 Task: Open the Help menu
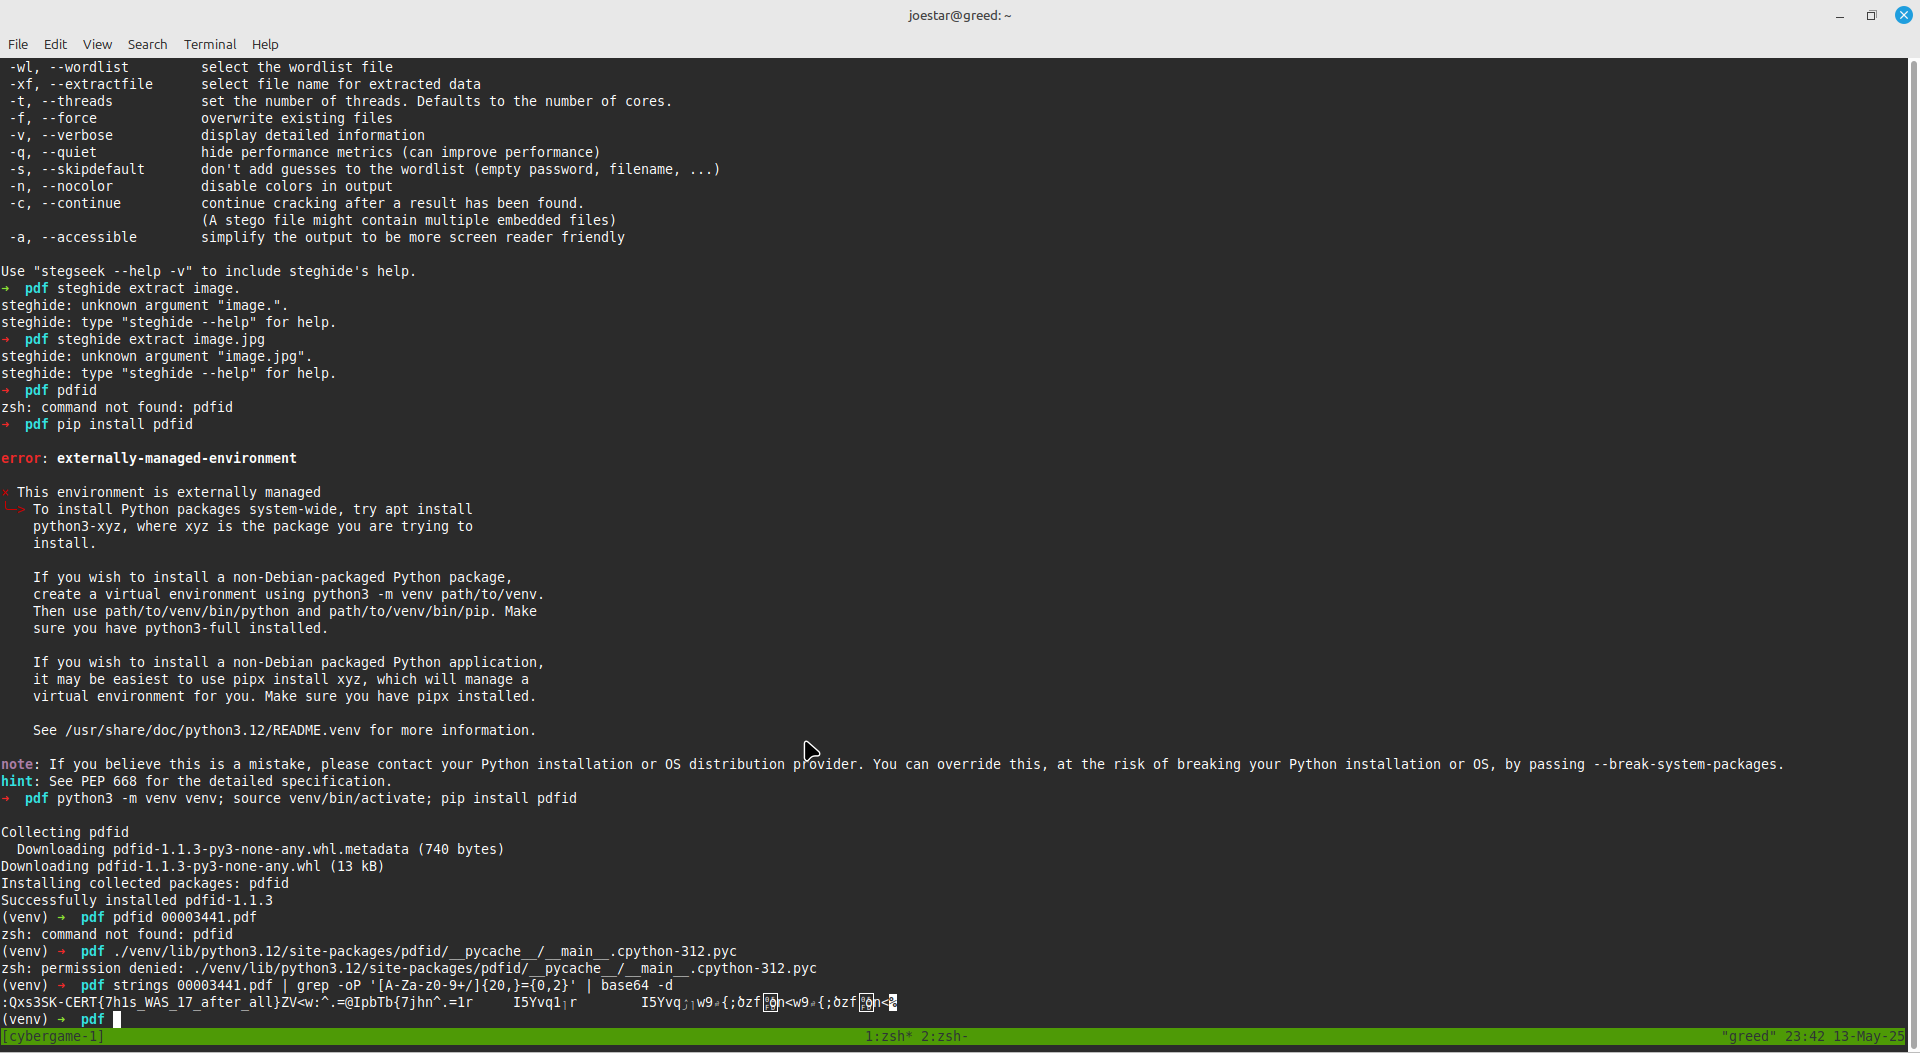pyautogui.click(x=265, y=44)
